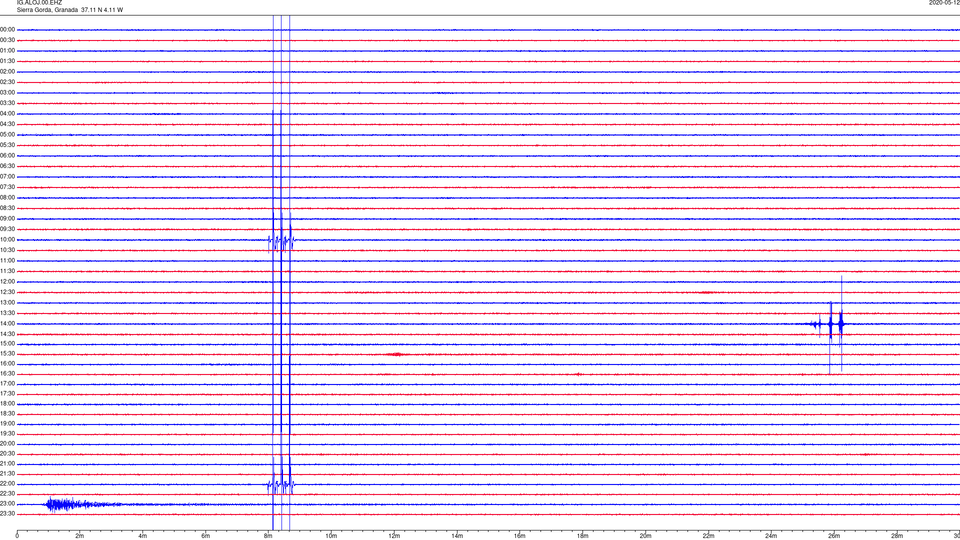The height and width of the screenshot is (540, 960).
Task: Click the 26m axis tick label
Action: click(834, 536)
